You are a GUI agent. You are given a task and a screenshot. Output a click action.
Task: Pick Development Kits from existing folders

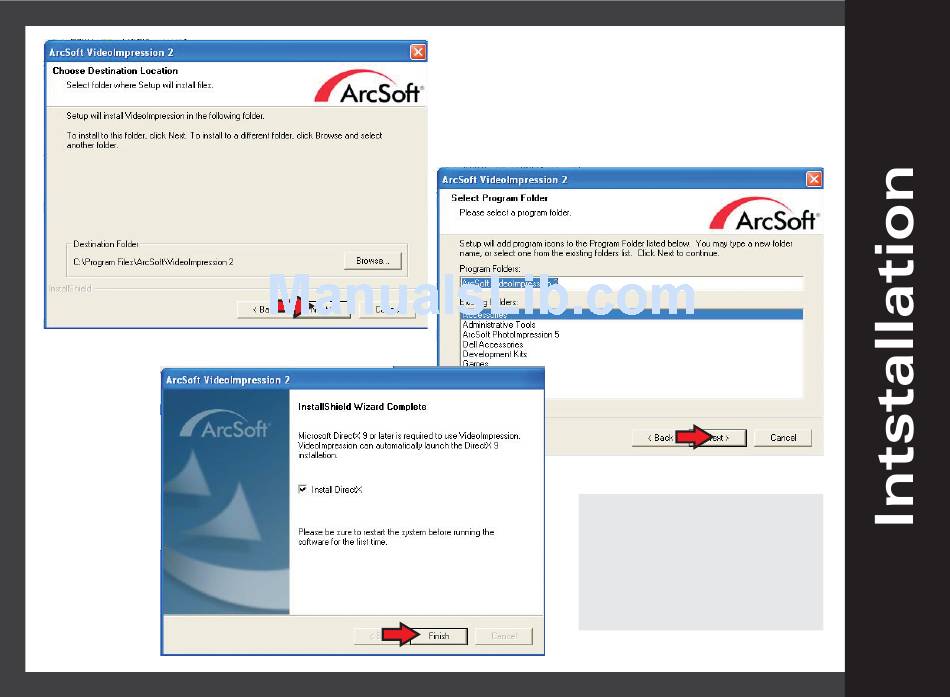click(494, 354)
